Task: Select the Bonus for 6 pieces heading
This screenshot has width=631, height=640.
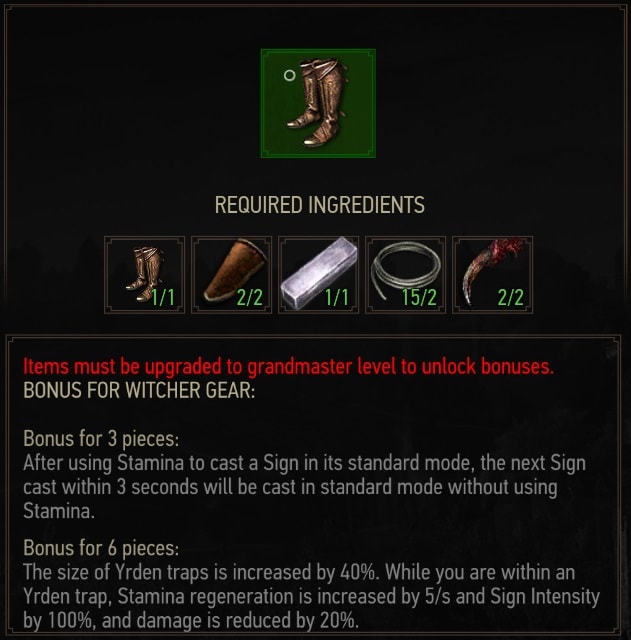Action: 101,548
